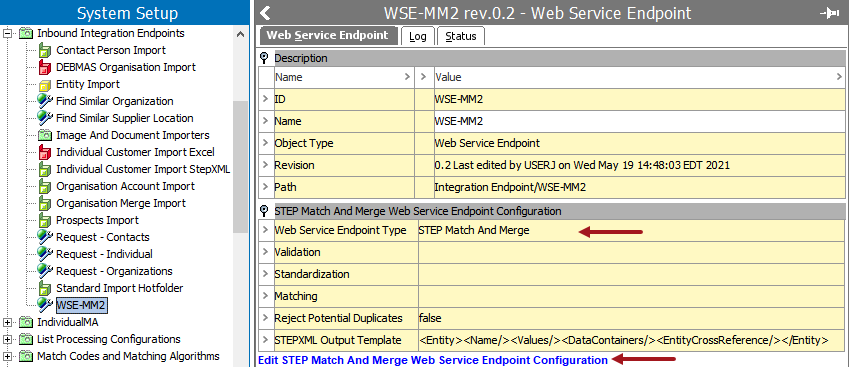
Task: Click the pin icon in title bar
Action: tap(830, 13)
